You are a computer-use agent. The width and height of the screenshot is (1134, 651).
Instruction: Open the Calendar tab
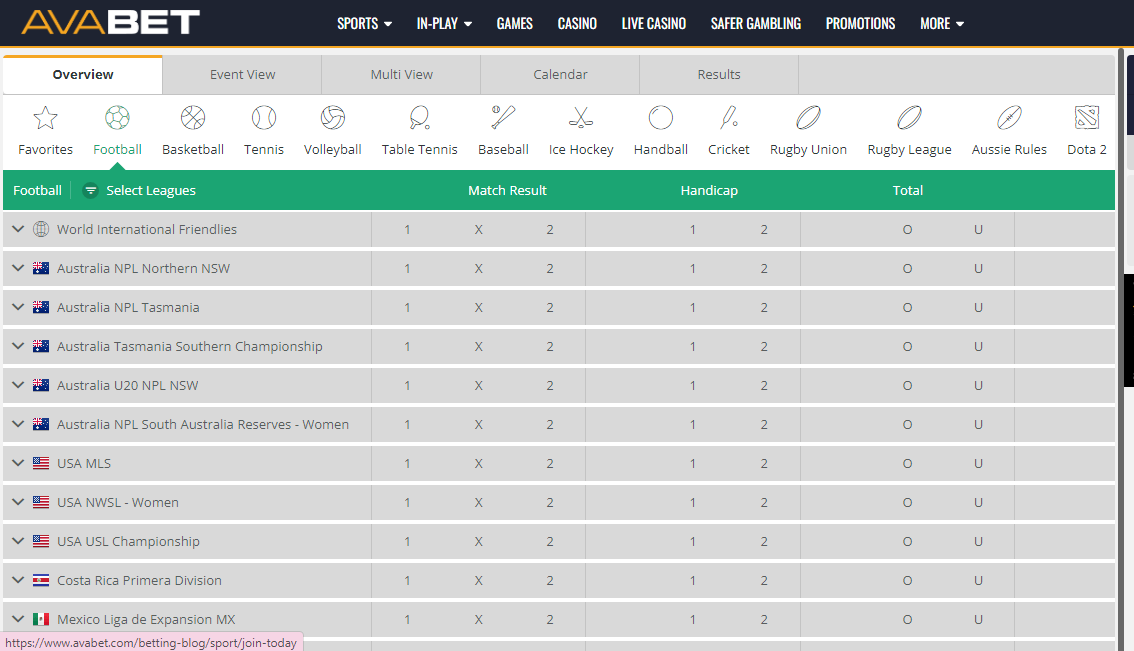(x=560, y=75)
